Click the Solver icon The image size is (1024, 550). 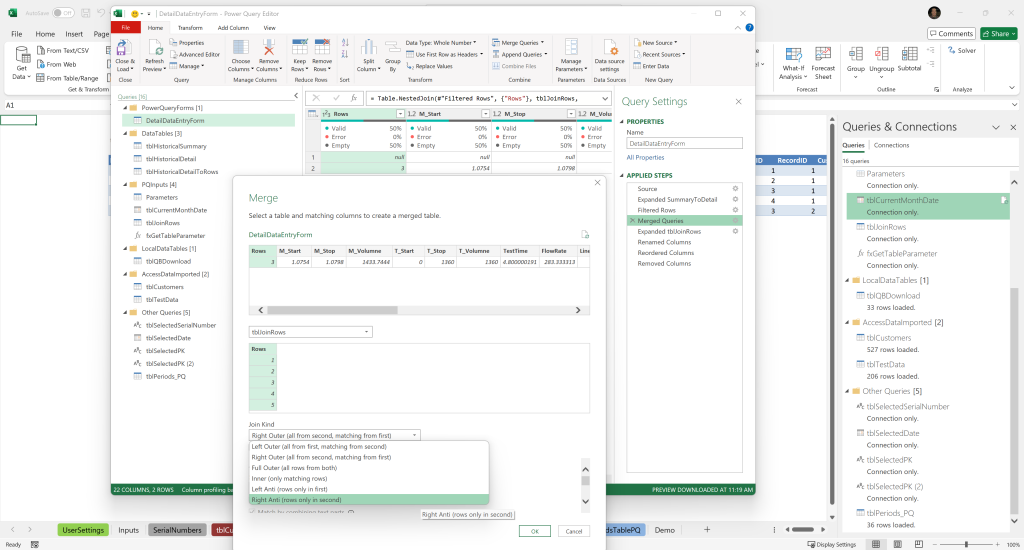point(962,50)
